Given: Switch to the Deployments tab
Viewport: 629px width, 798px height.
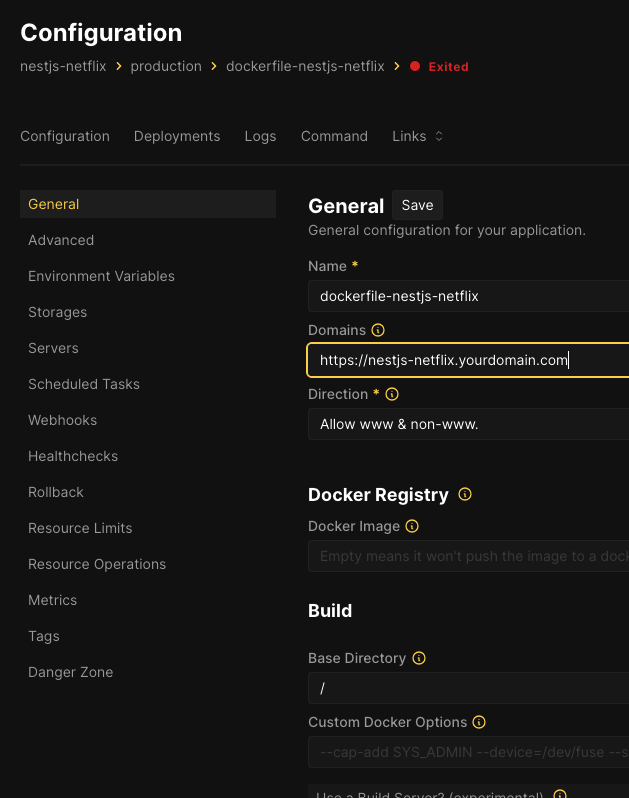Looking at the screenshot, I should (177, 136).
